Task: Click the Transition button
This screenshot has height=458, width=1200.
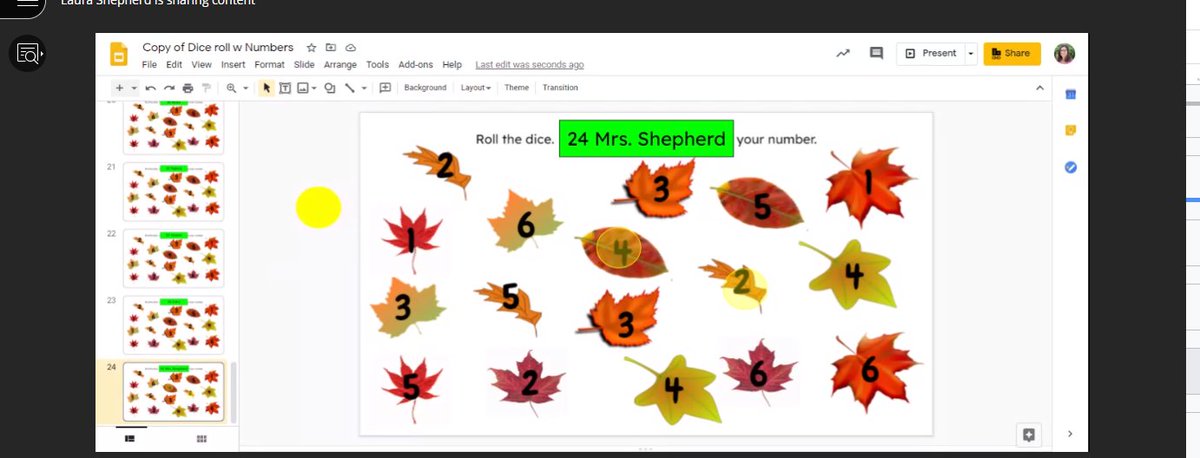Action: [x=560, y=88]
